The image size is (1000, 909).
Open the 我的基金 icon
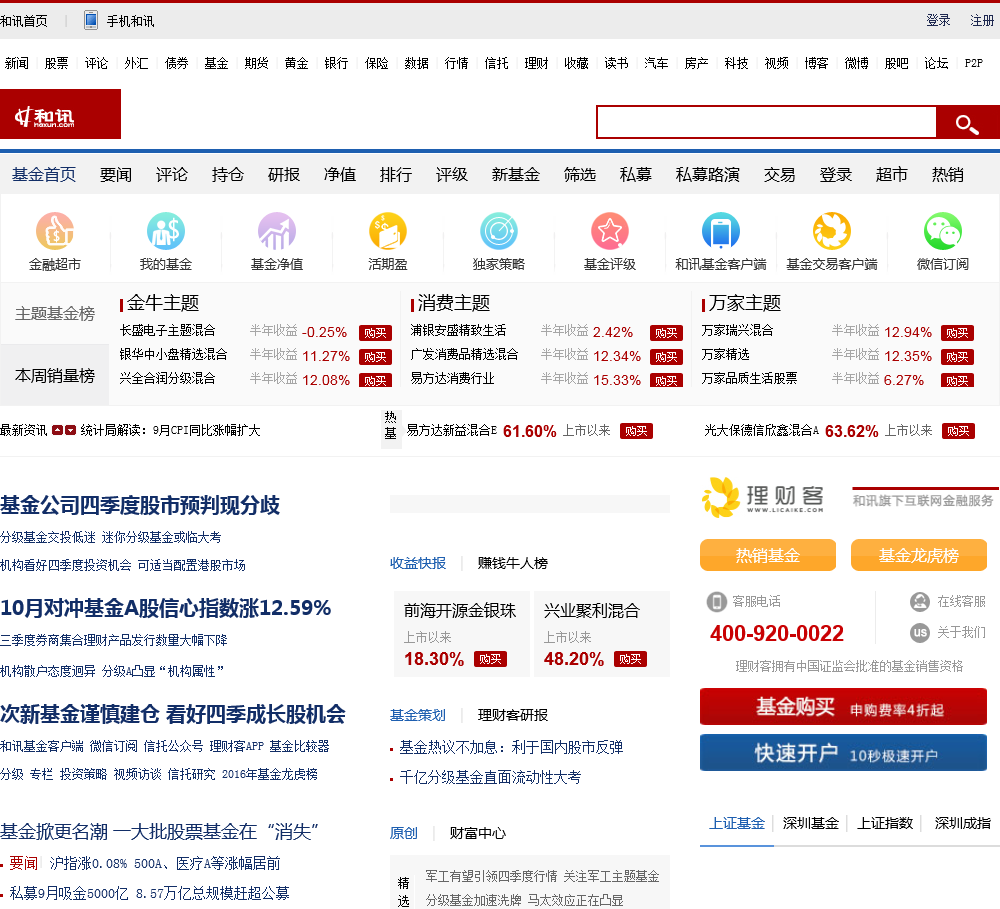coord(166,231)
